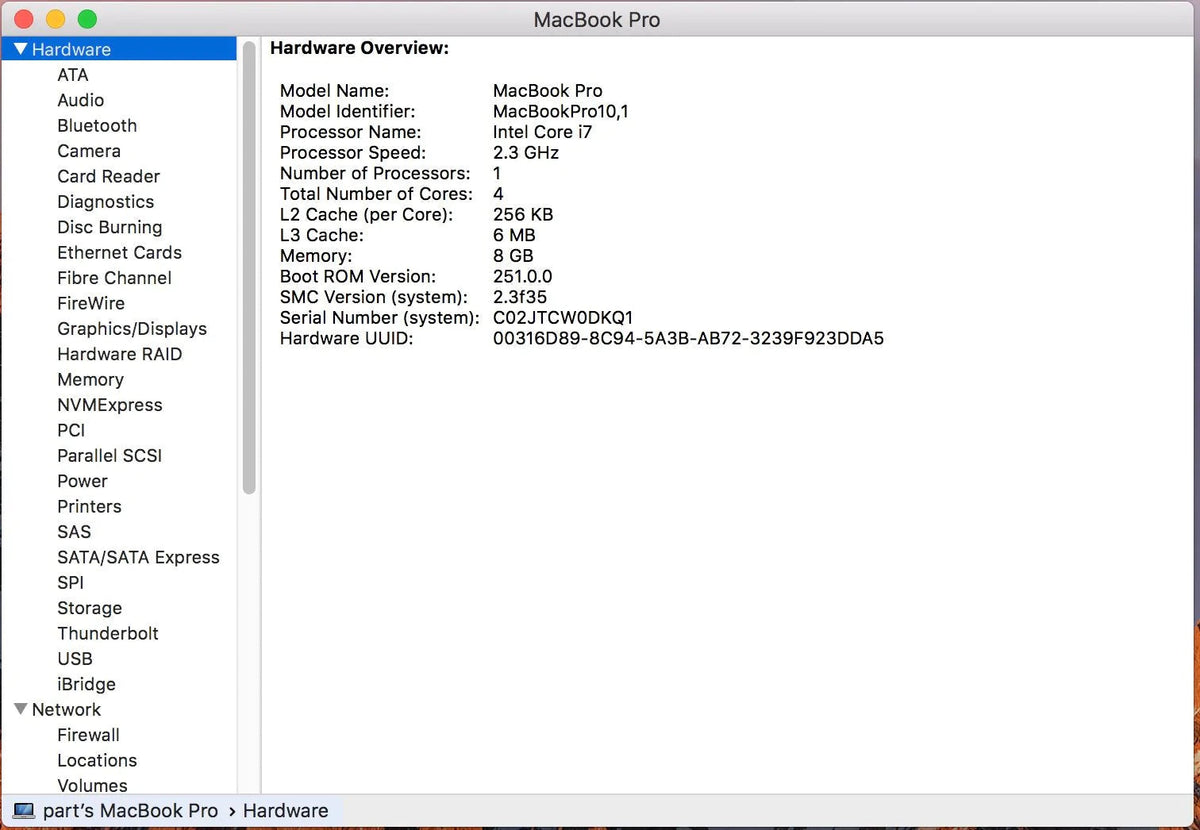Open the Card Reader entry
The image size is (1200, 830).
(109, 176)
